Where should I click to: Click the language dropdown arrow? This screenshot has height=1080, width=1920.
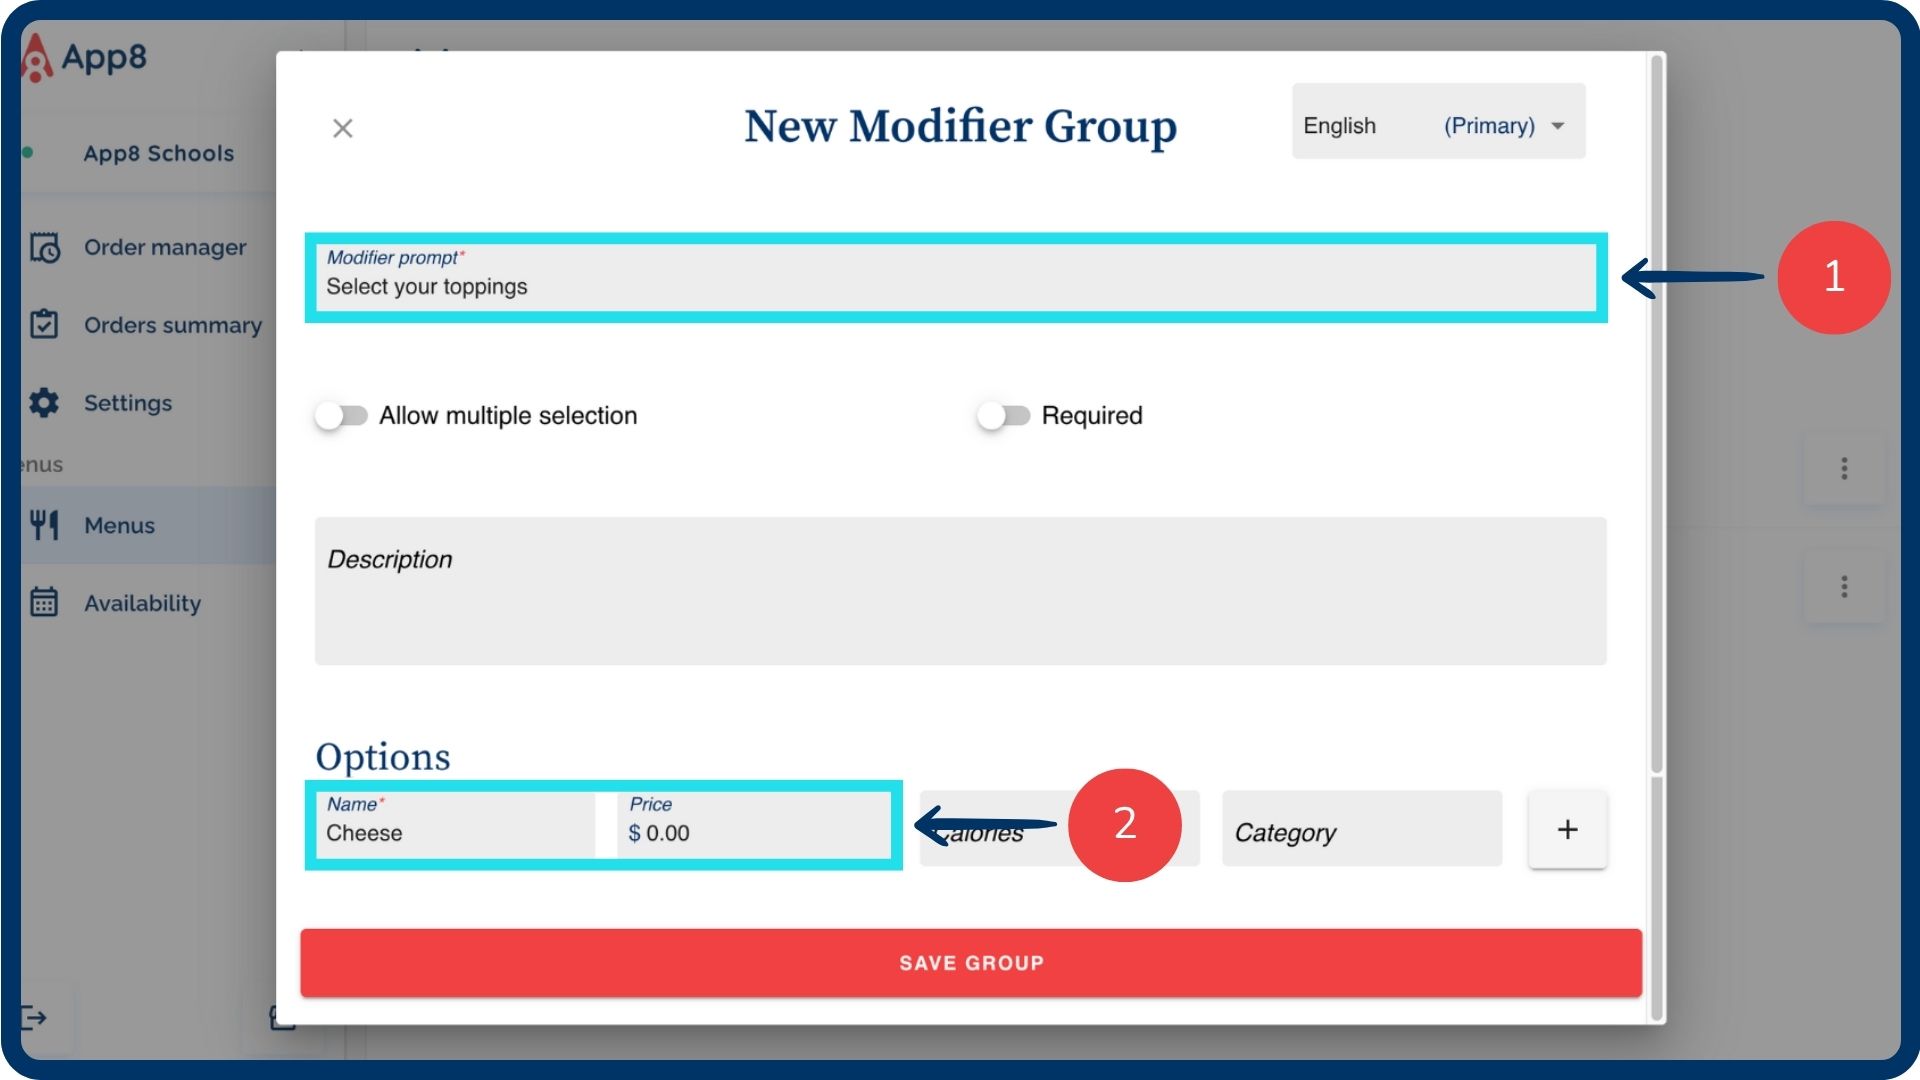[x=1558, y=126]
